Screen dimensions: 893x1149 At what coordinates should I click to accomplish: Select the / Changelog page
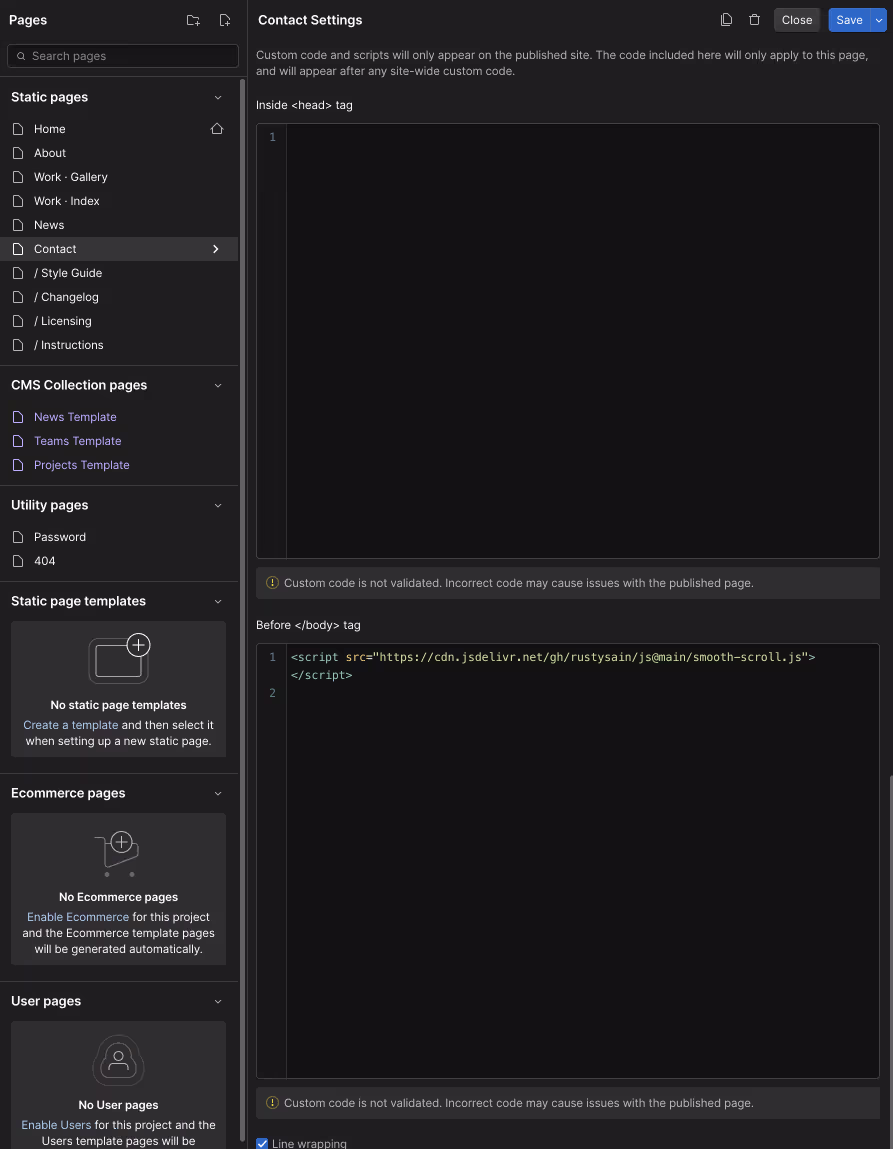click(119, 298)
